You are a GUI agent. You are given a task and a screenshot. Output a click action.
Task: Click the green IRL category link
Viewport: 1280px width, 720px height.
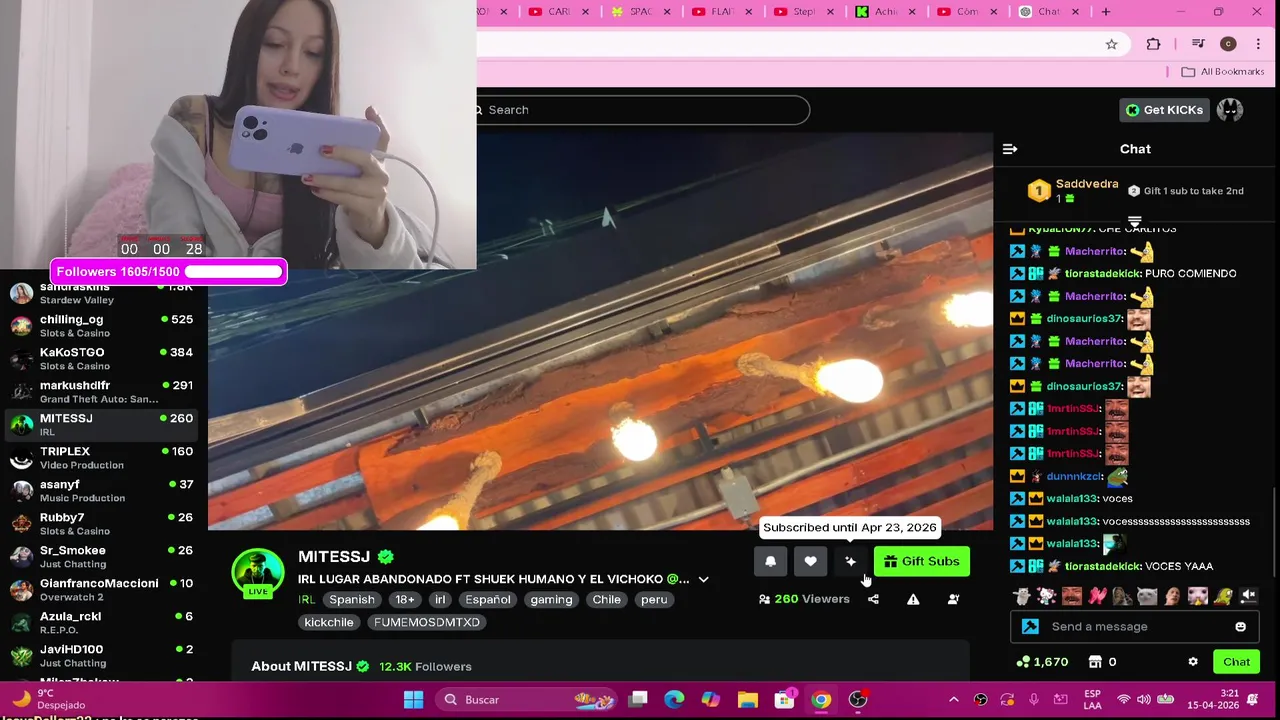pos(306,600)
